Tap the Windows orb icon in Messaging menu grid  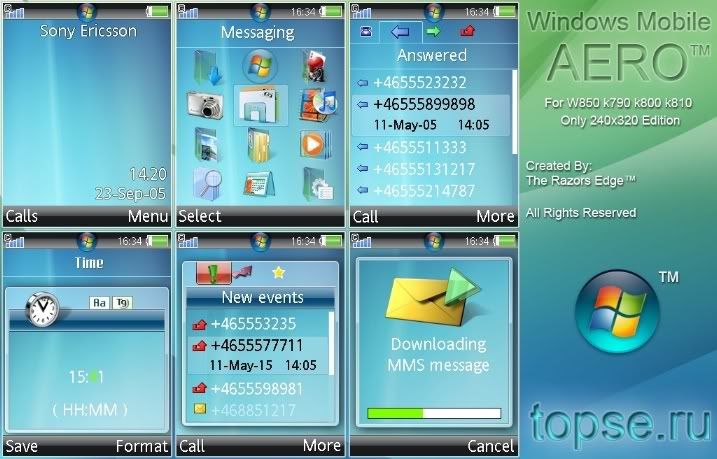pyautogui.click(x=260, y=67)
